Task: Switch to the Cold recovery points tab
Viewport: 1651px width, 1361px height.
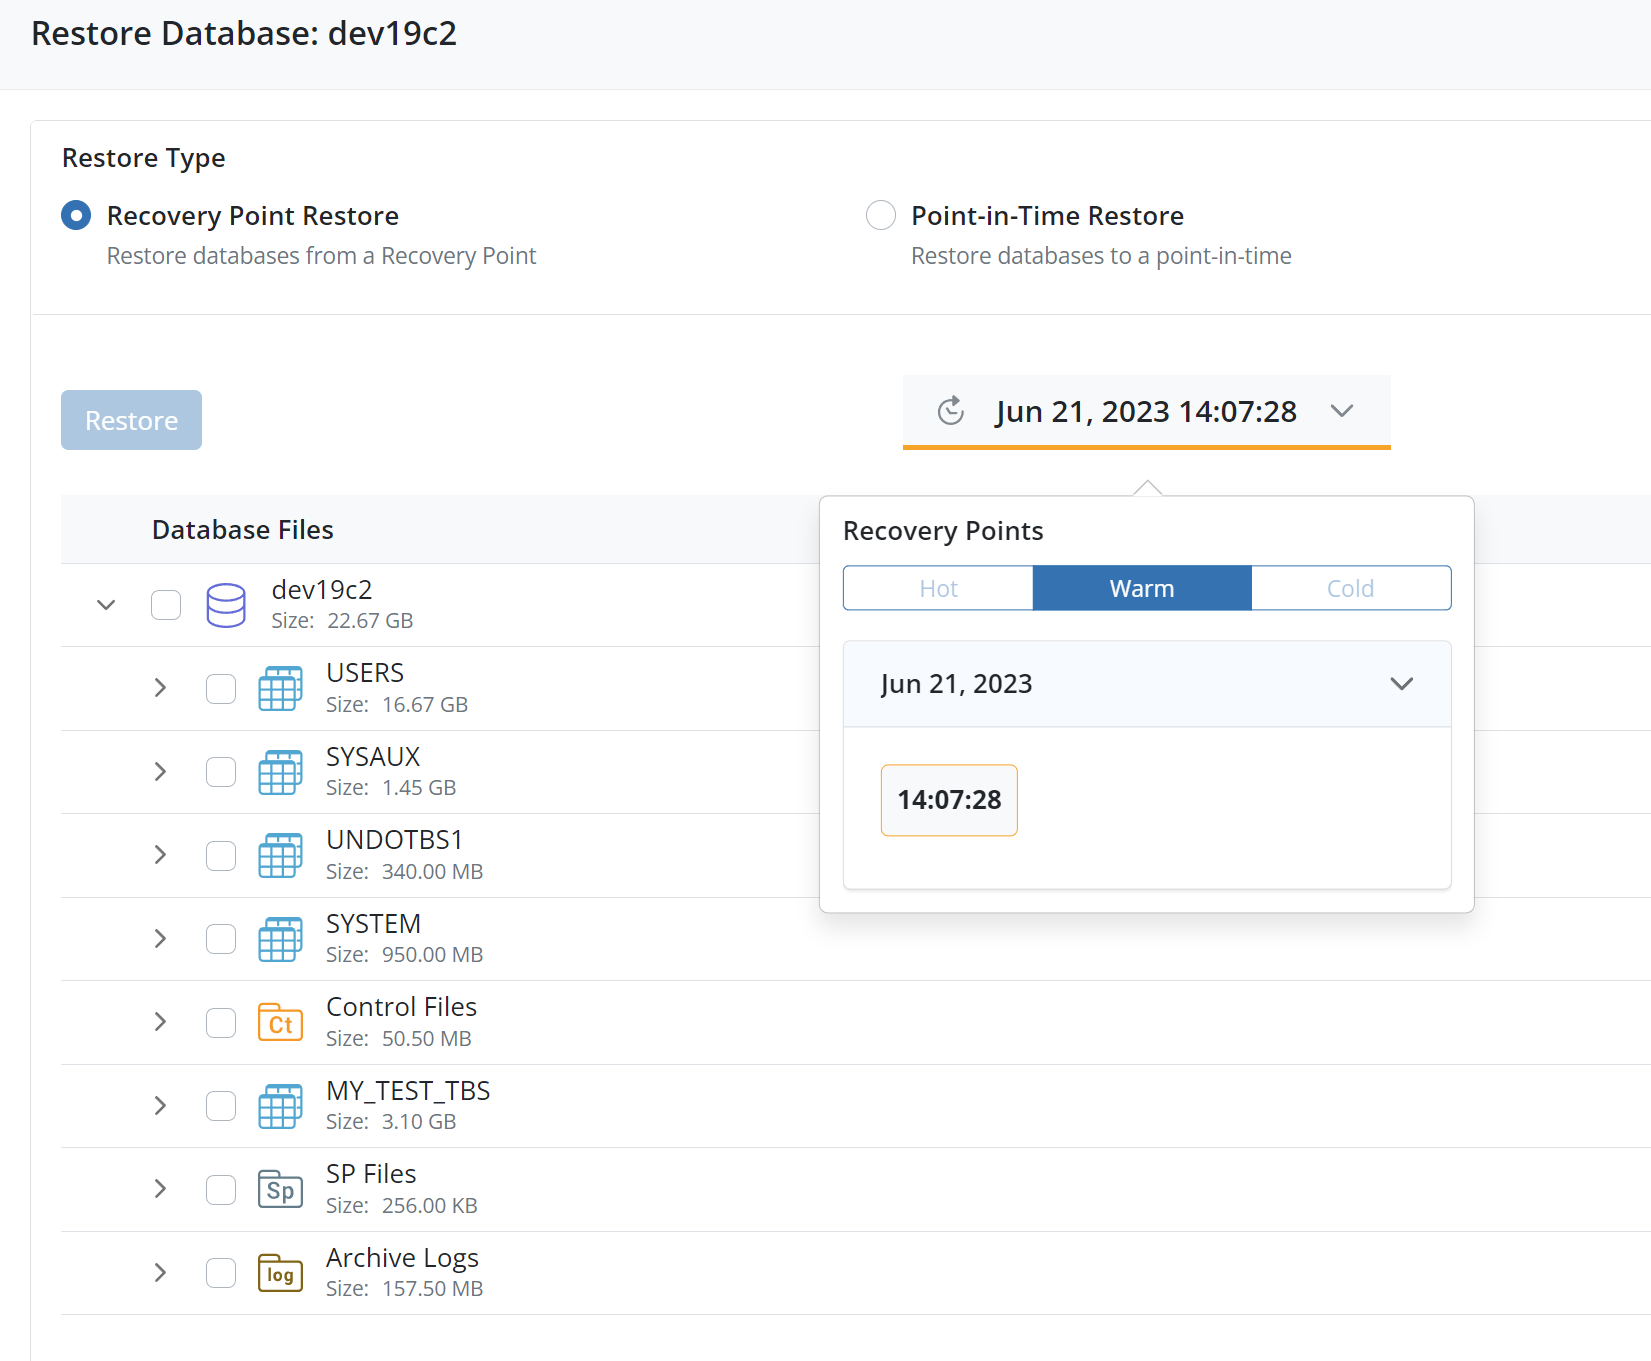Action: tap(1350, 588)
